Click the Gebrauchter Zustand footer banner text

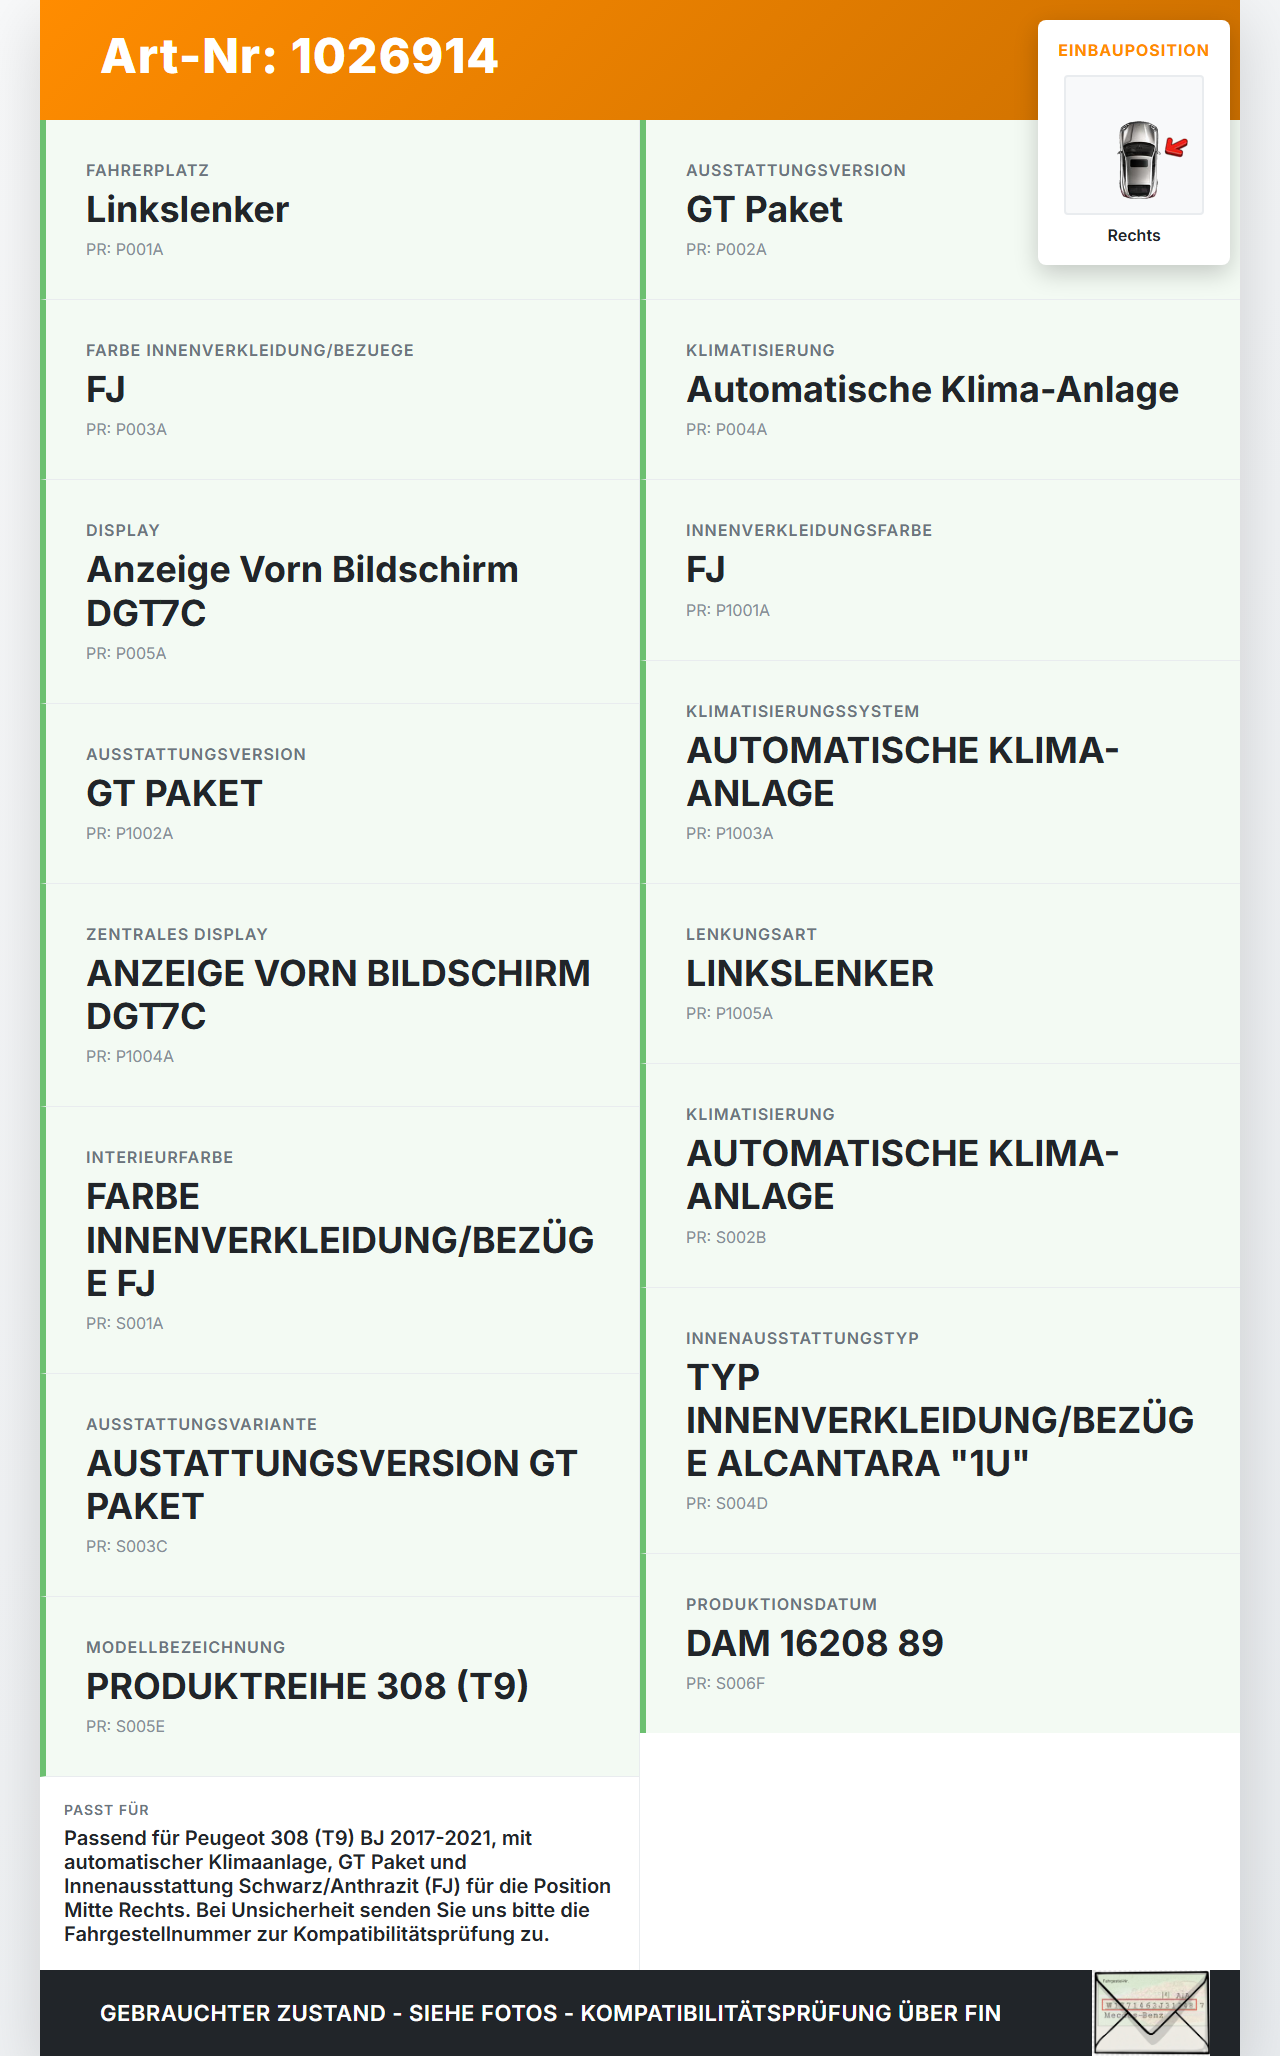pyautogui.click(x=550, y=2013)
